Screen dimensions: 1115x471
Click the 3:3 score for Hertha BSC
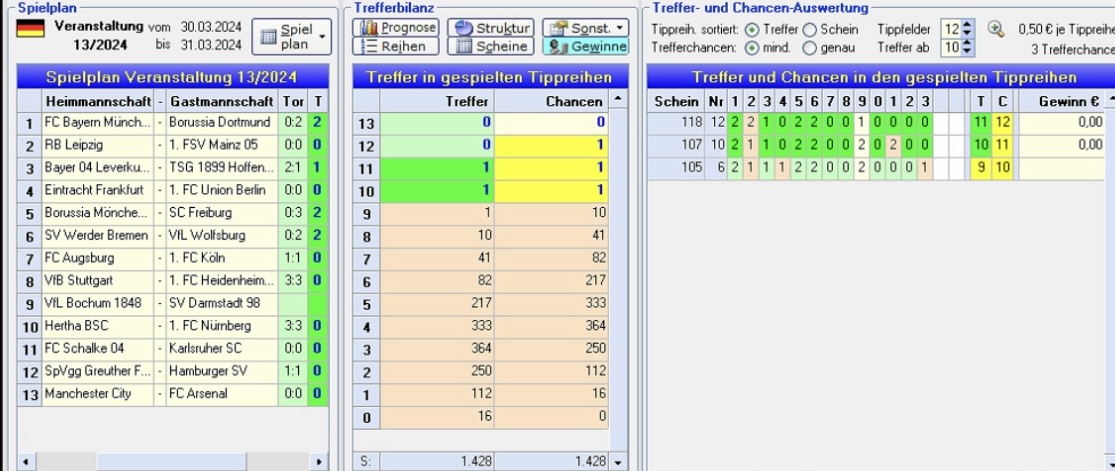293,326
